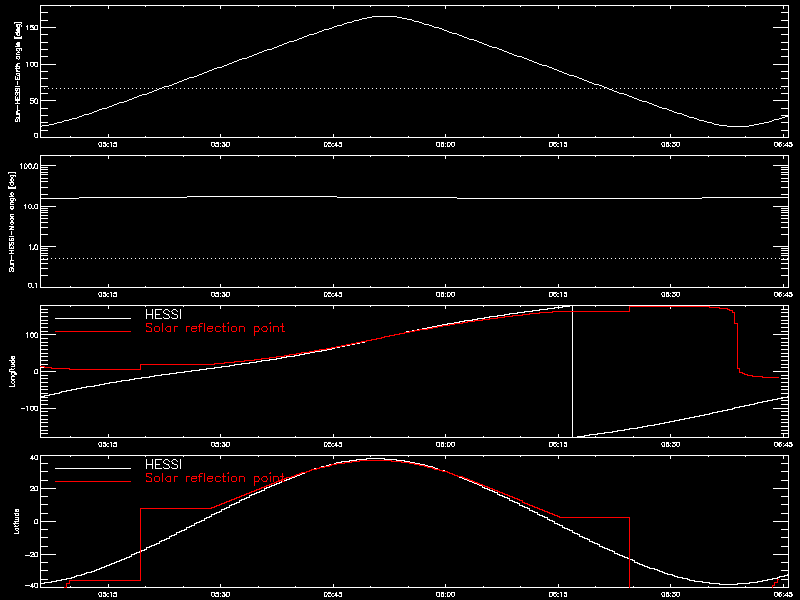The height and width of the screenshot is (600, 800).
Task: Click the '40' tick on Latitude plot
Action: click(34, 457)
